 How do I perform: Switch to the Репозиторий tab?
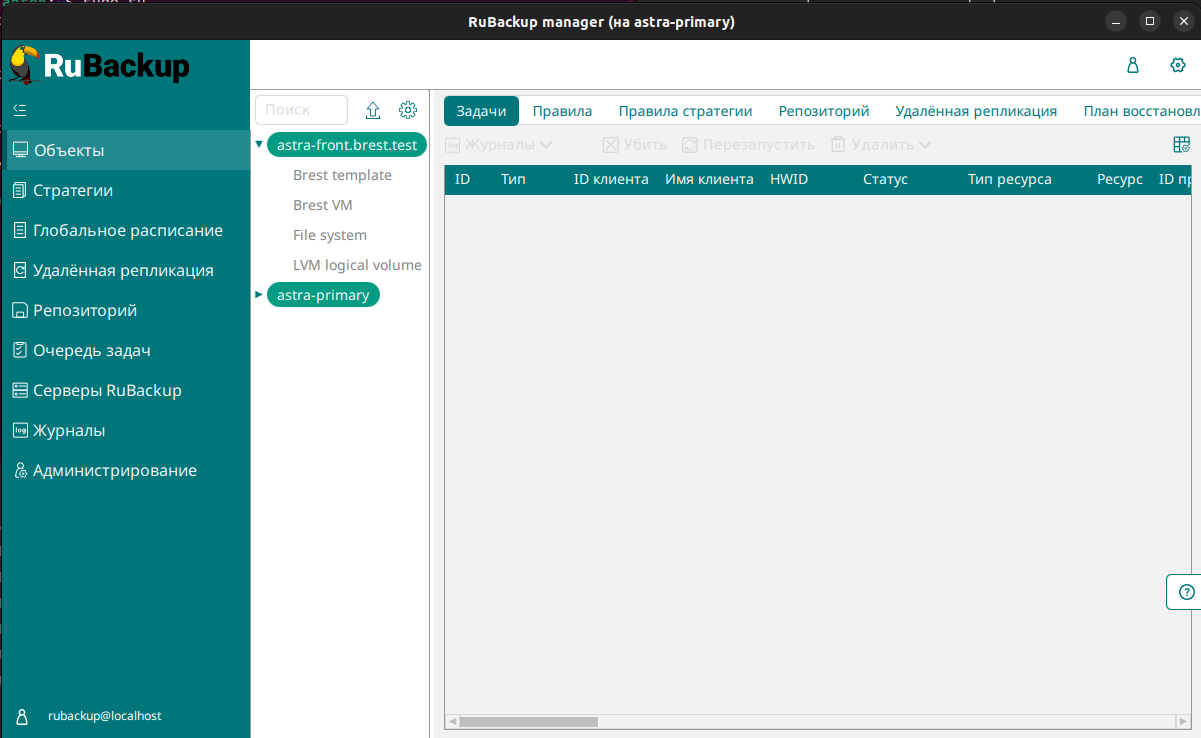(823, 111)
